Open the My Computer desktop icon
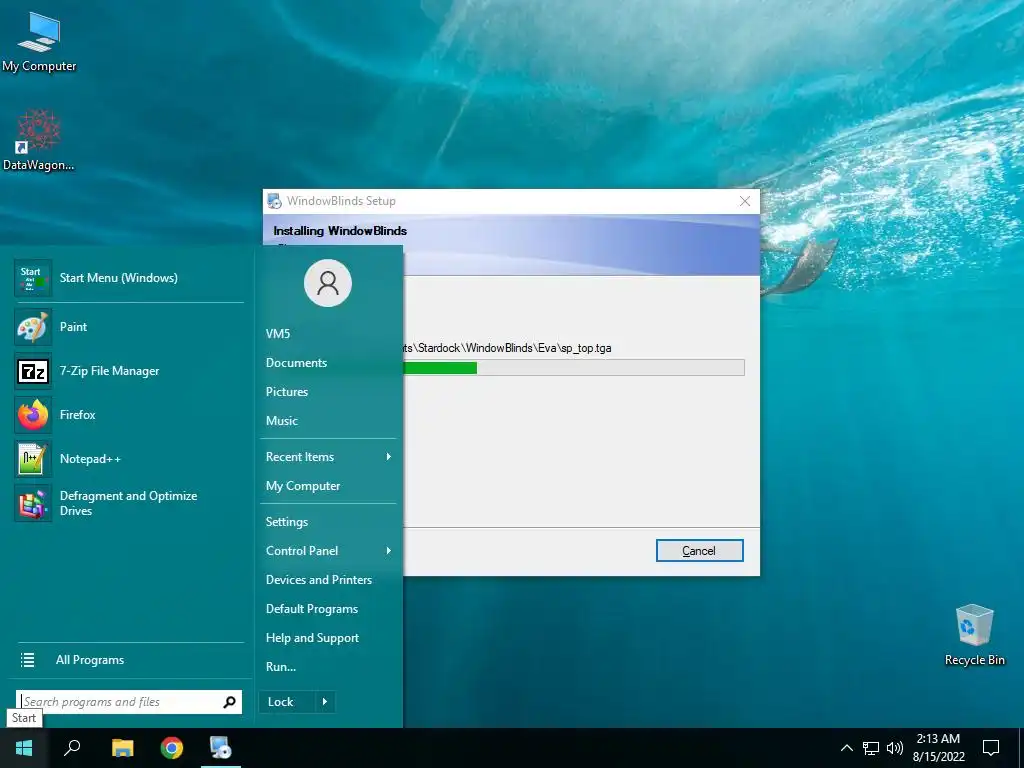Screen dimensions: 1024x768 click(39, 43)
